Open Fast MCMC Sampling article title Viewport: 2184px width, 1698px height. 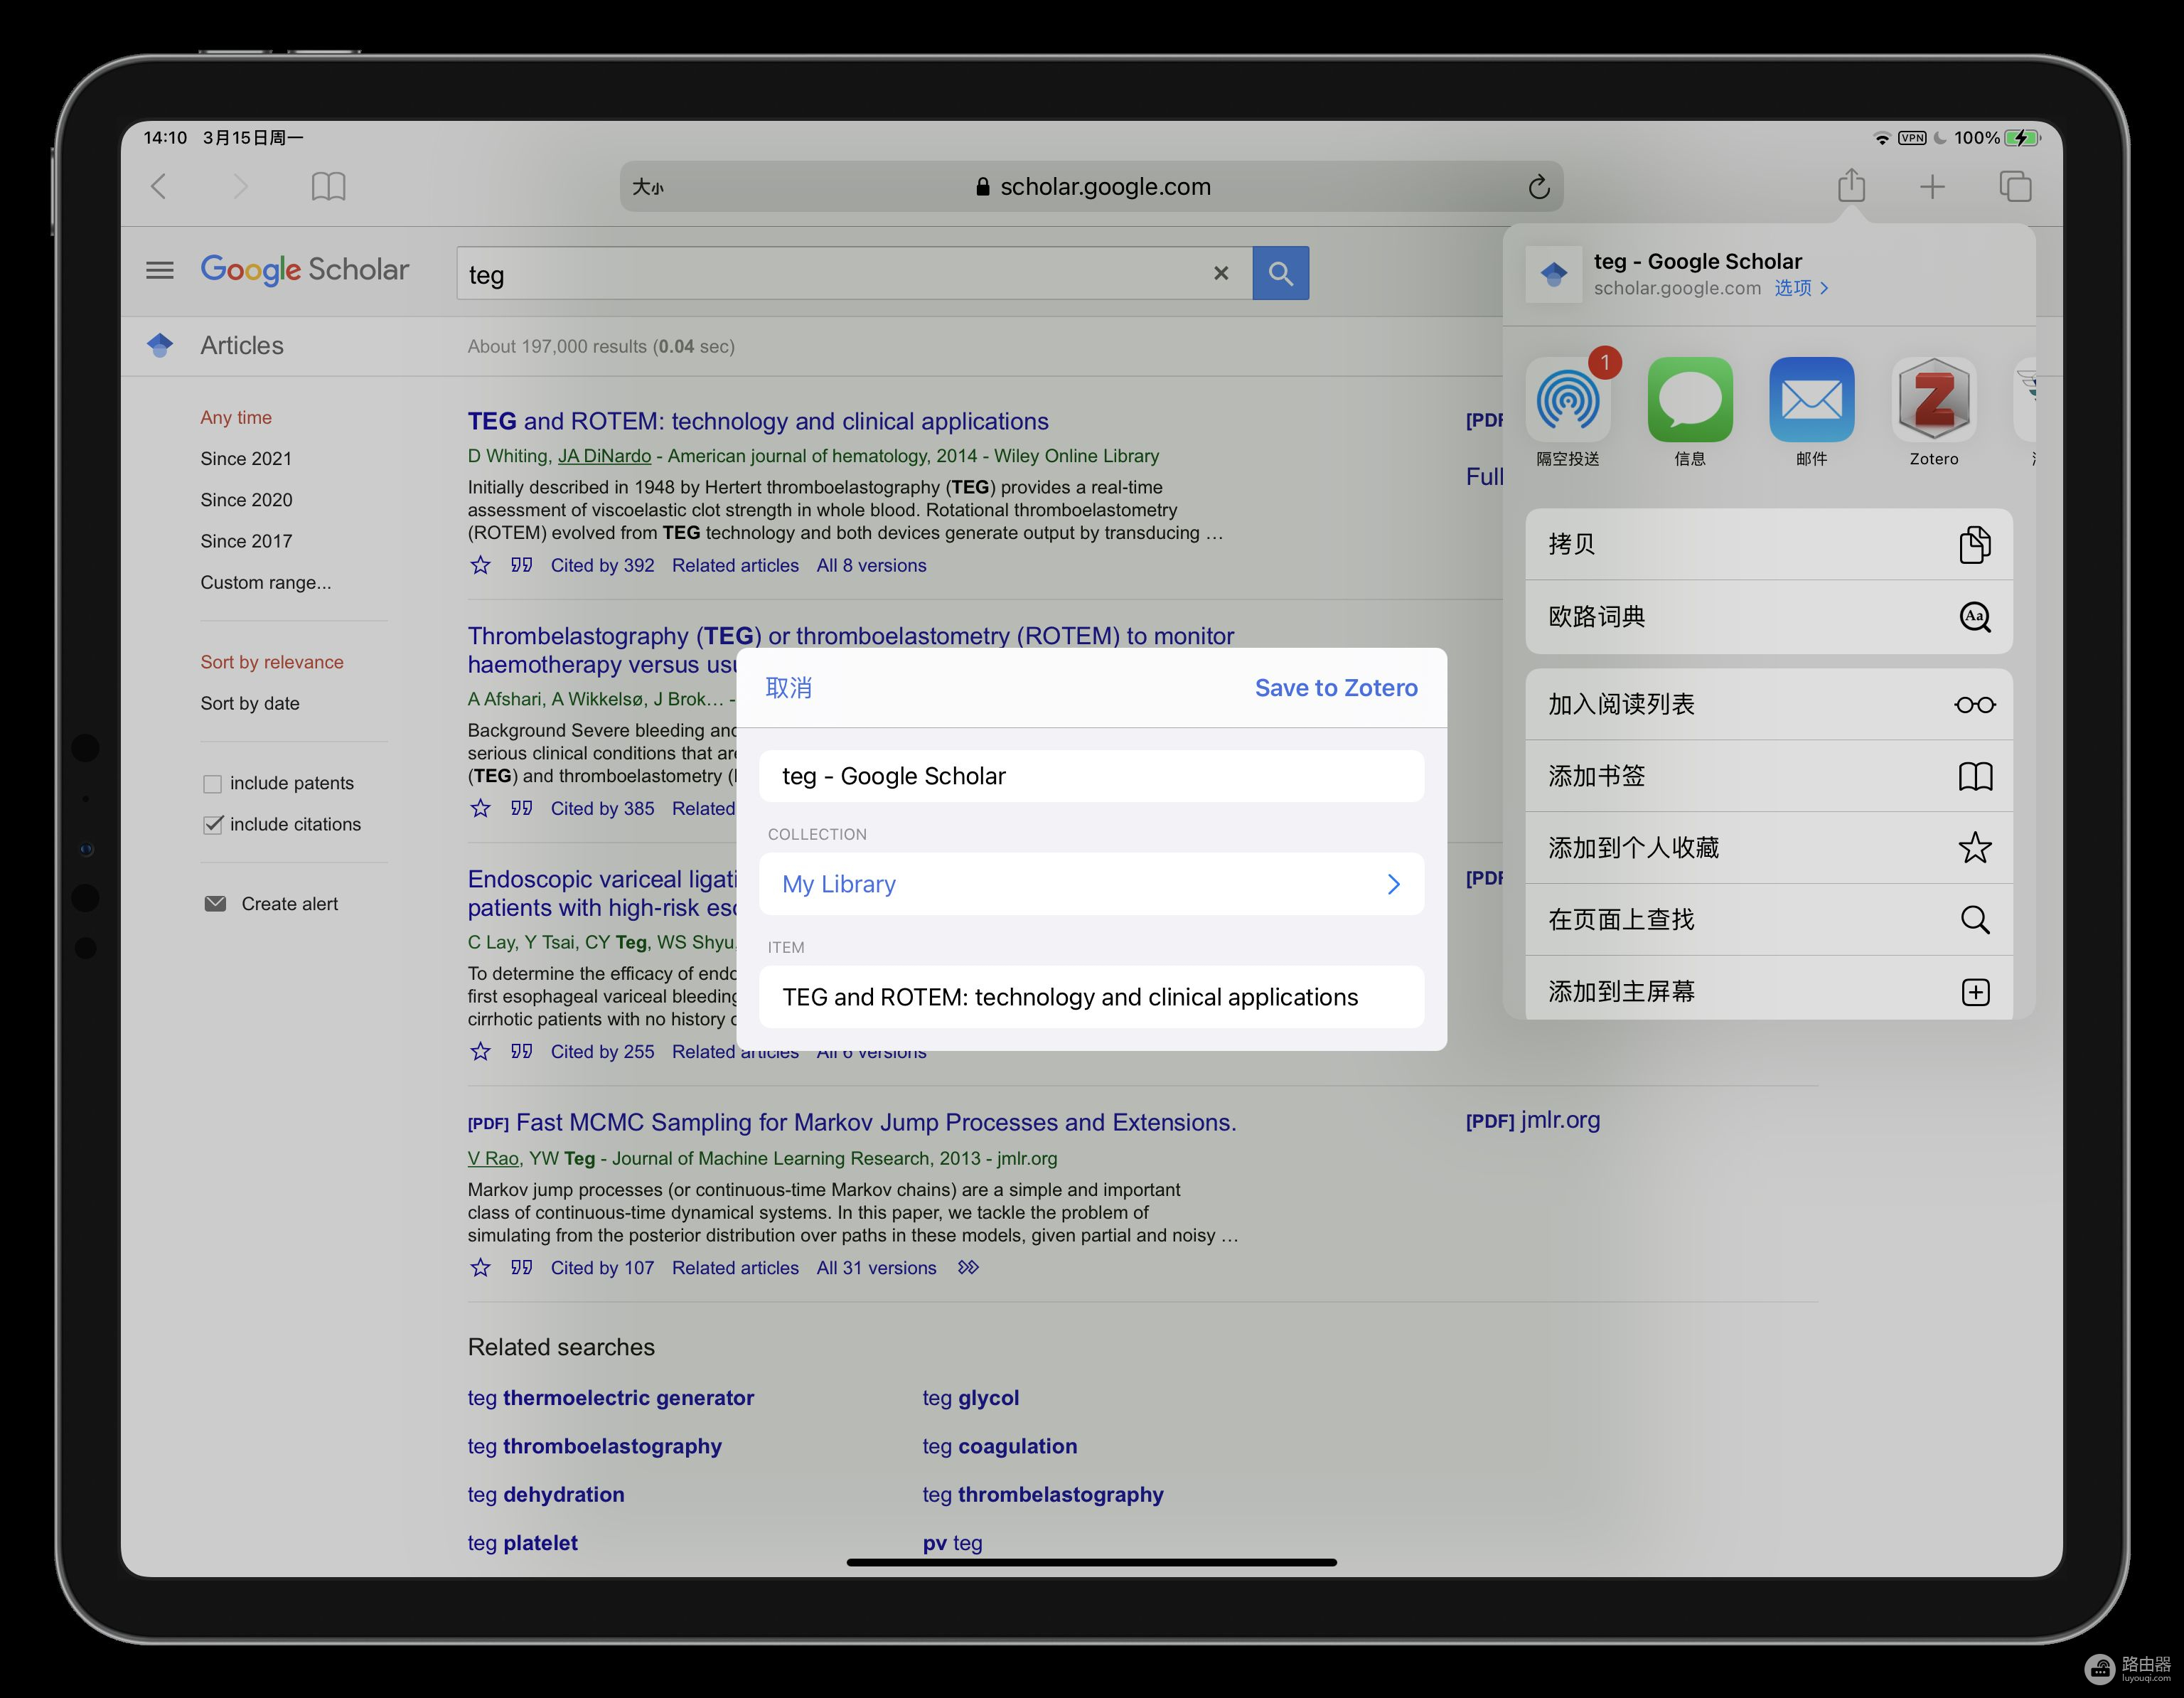click(876, 1122)
